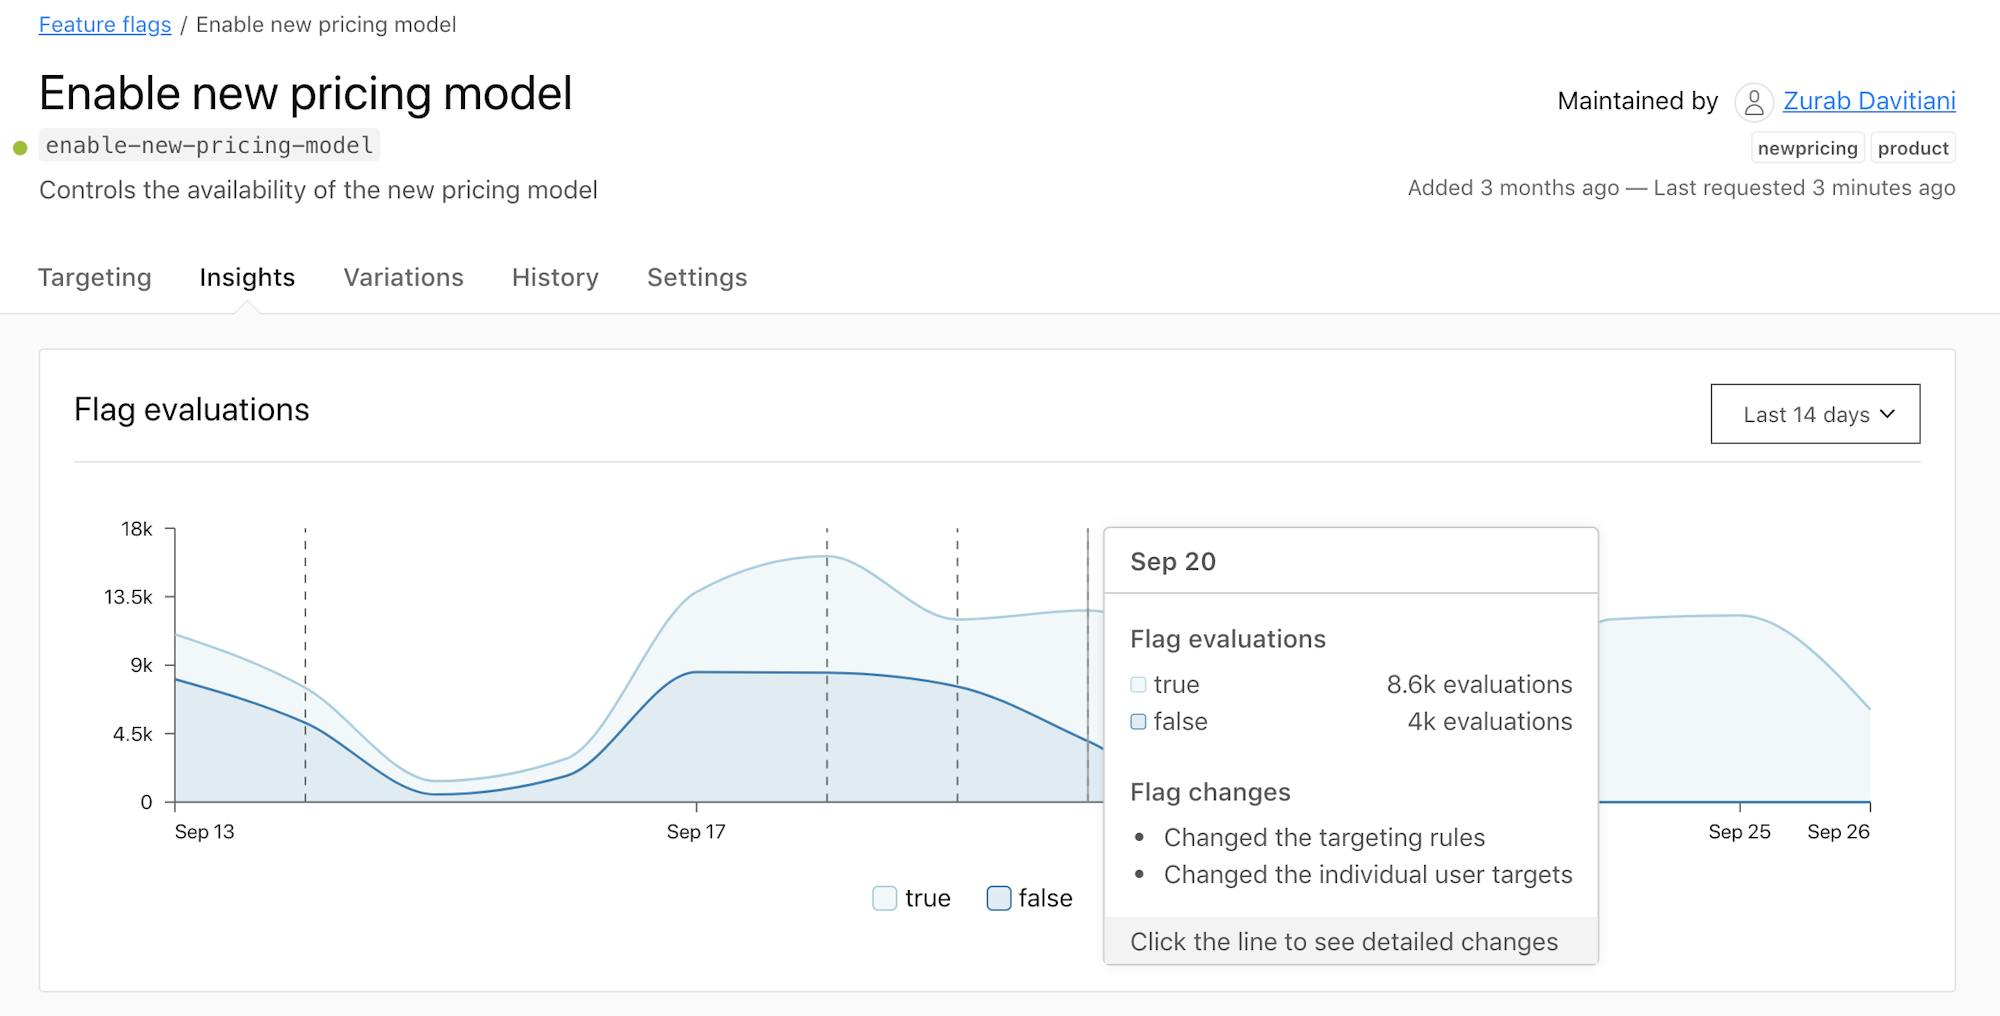Click the green flag status dot
The width and height of the screenshot is (2000, 1016).
pos(20,148)
